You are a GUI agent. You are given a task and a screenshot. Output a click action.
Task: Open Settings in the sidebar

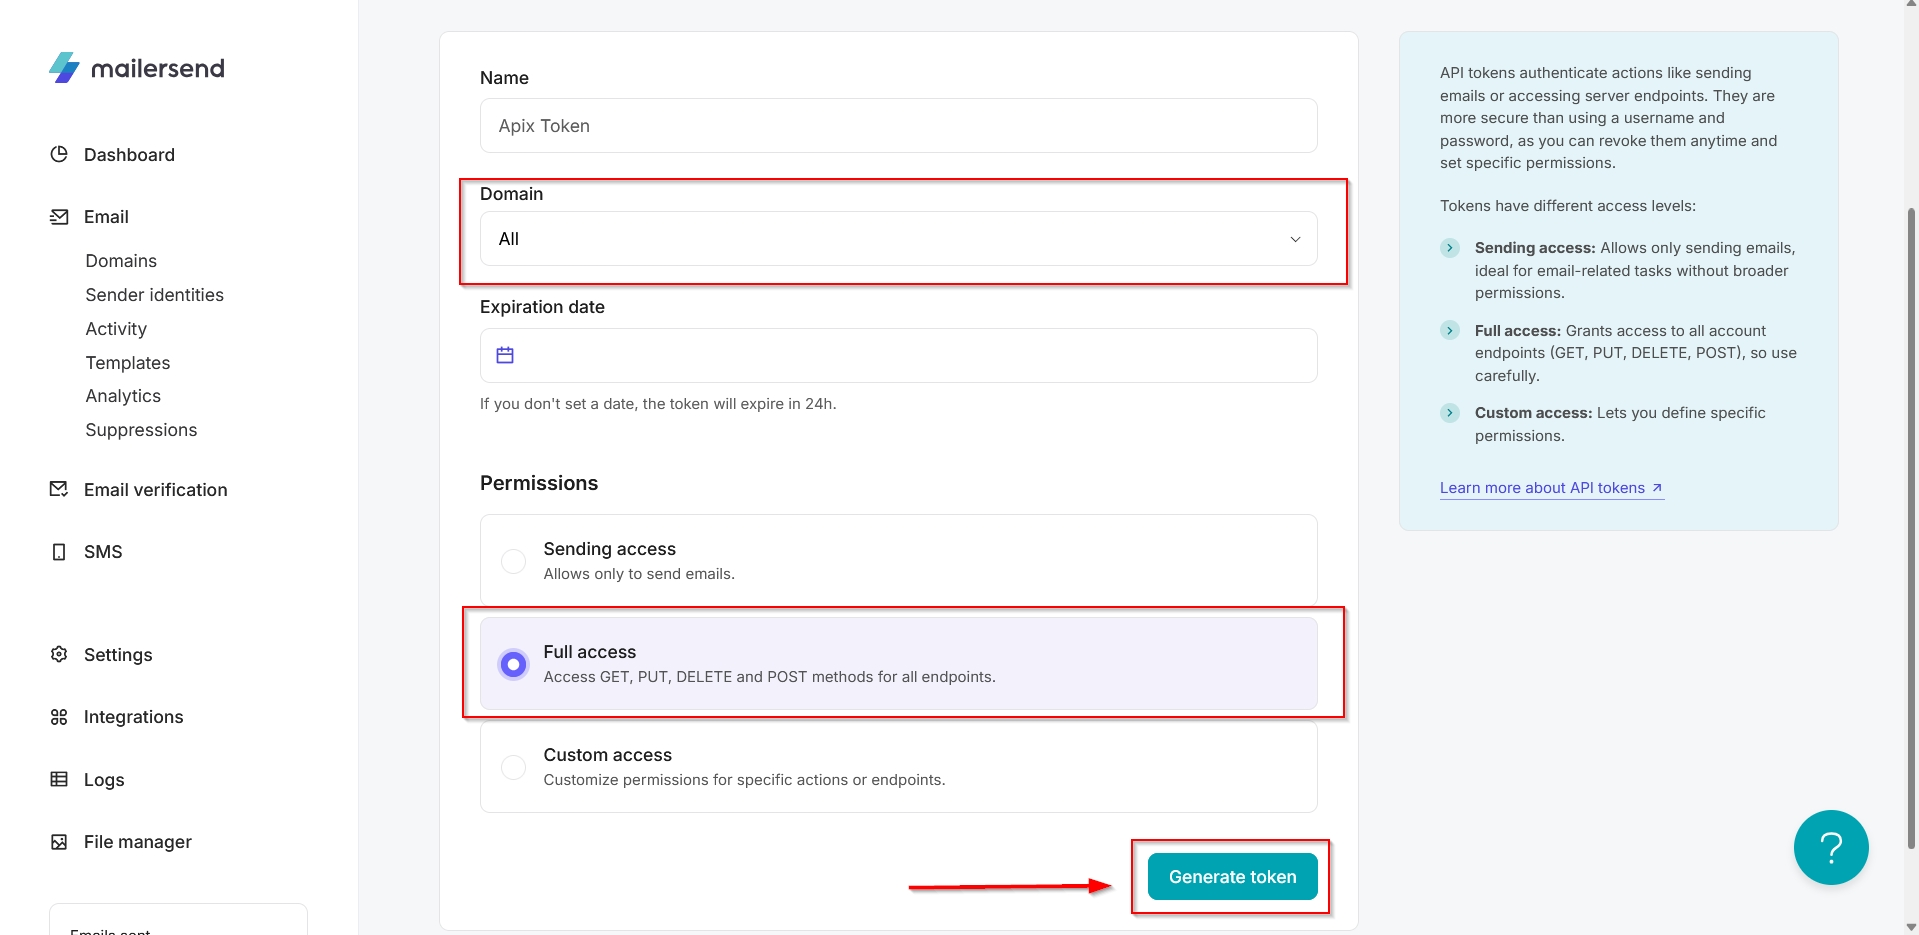(118, 655)
